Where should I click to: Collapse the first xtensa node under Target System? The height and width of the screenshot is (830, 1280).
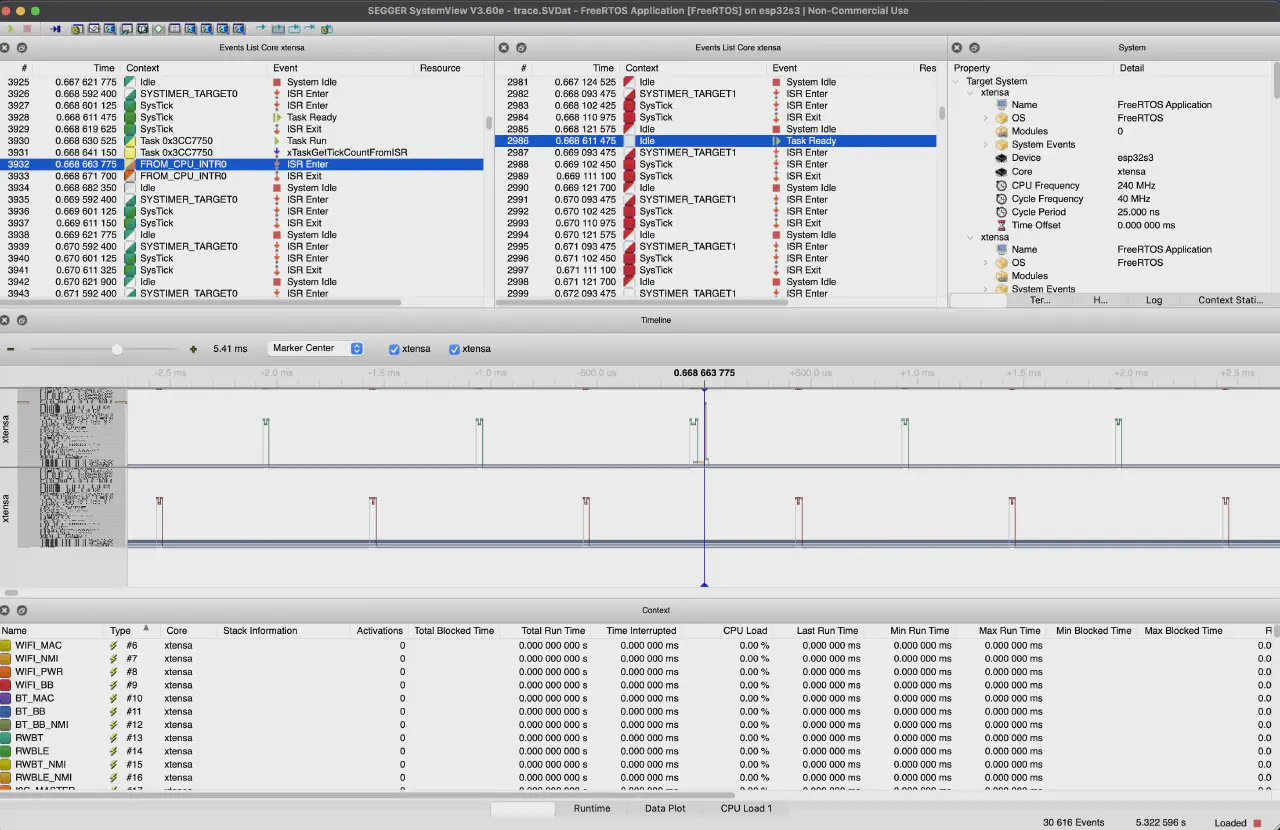tap(971, 92)
